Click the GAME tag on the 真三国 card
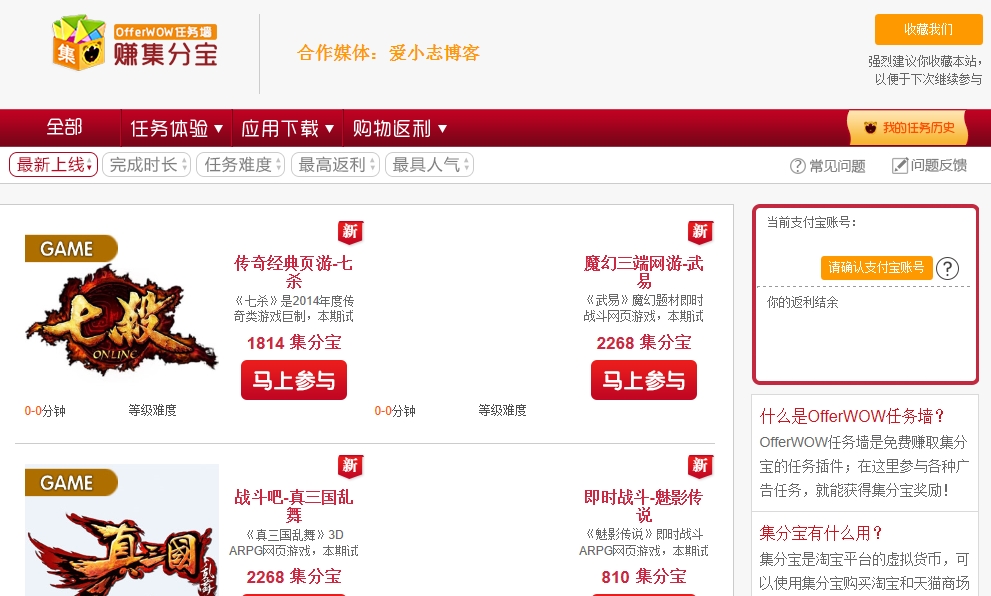 (71, 482)
